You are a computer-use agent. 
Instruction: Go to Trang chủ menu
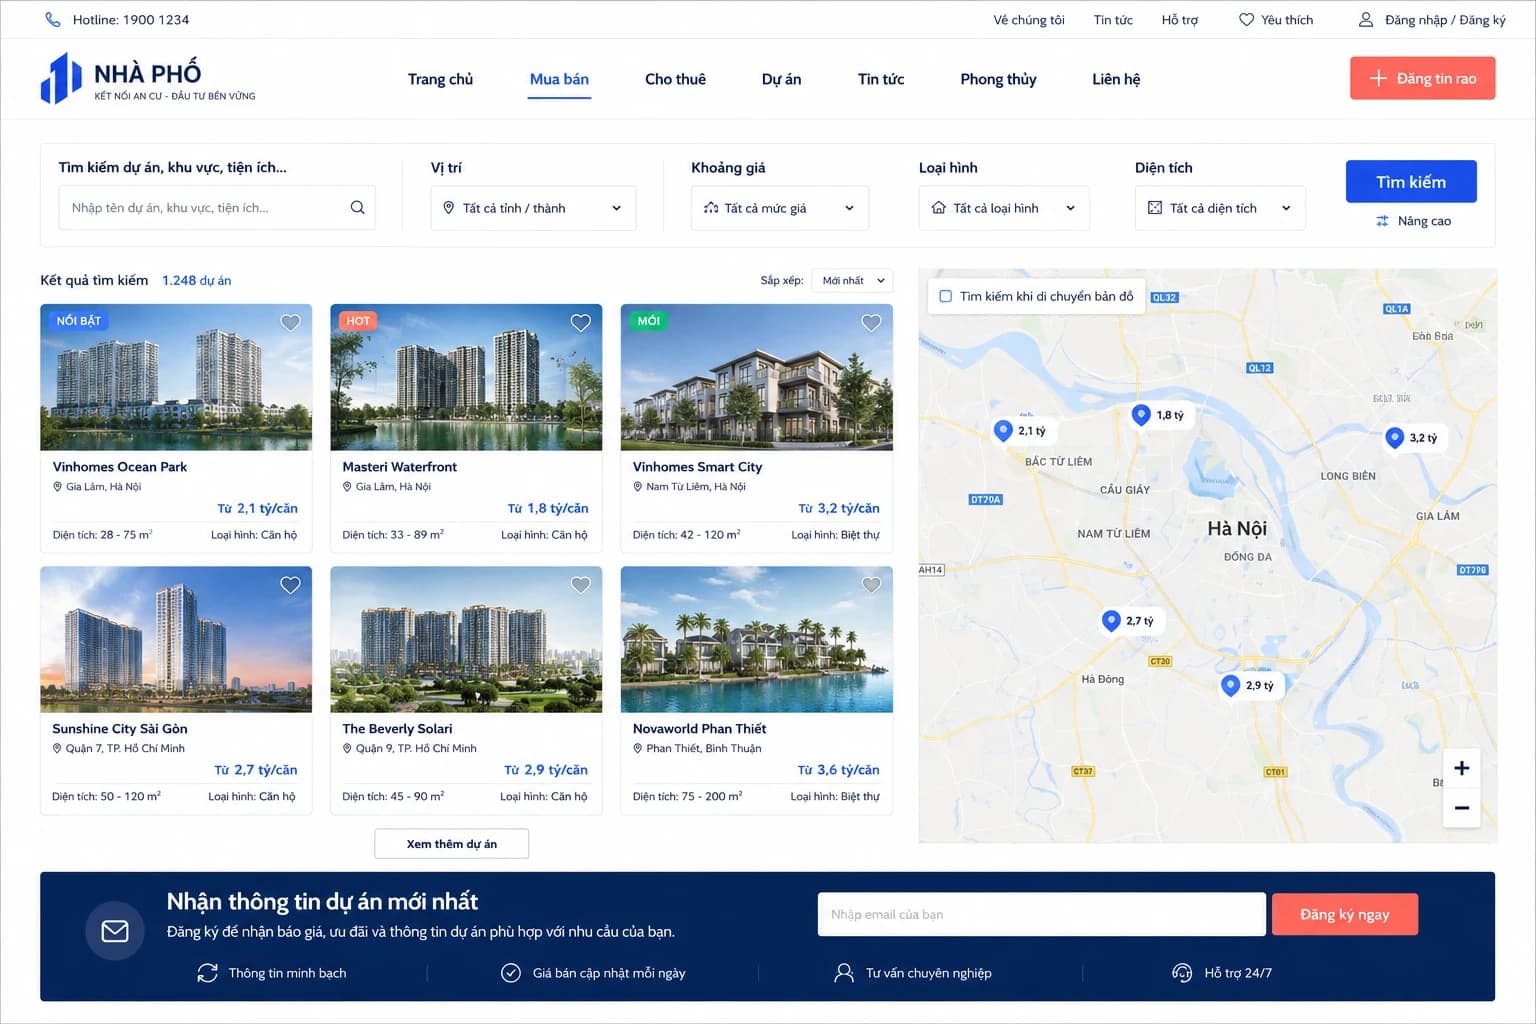point(440,79)
